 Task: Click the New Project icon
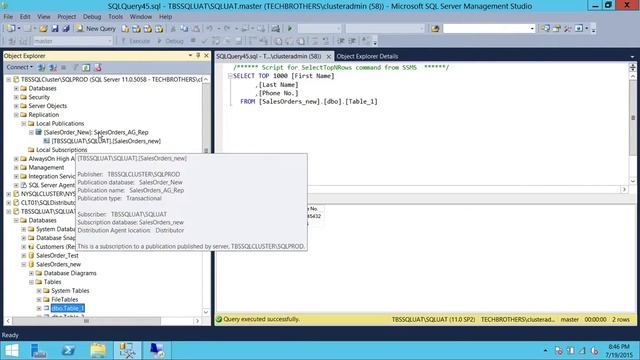[11, 29]
